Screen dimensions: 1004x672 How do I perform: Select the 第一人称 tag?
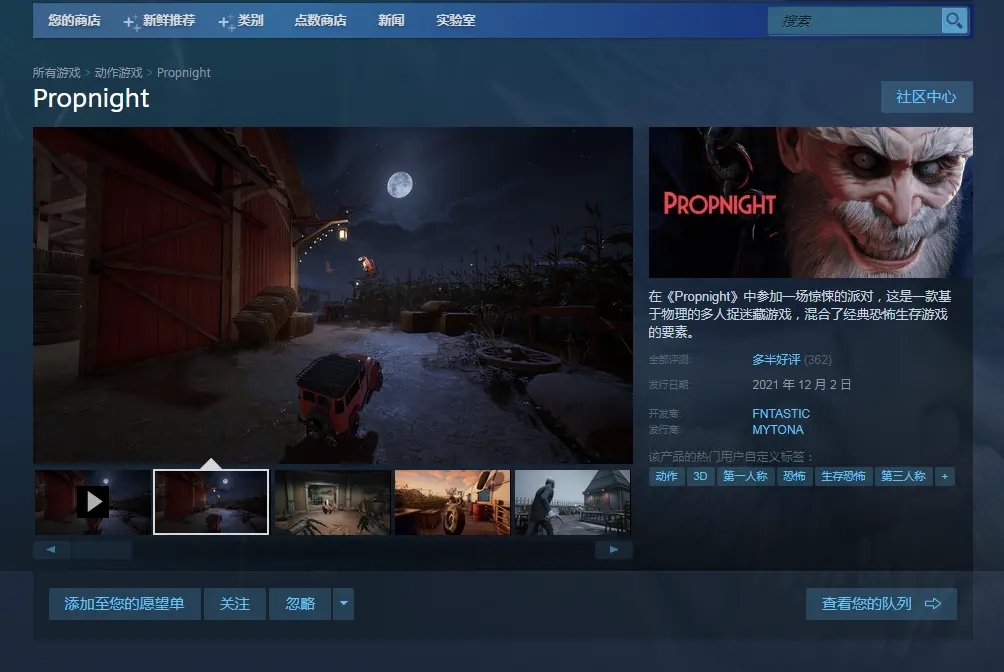pyautogui.click(x=745, y=476)
